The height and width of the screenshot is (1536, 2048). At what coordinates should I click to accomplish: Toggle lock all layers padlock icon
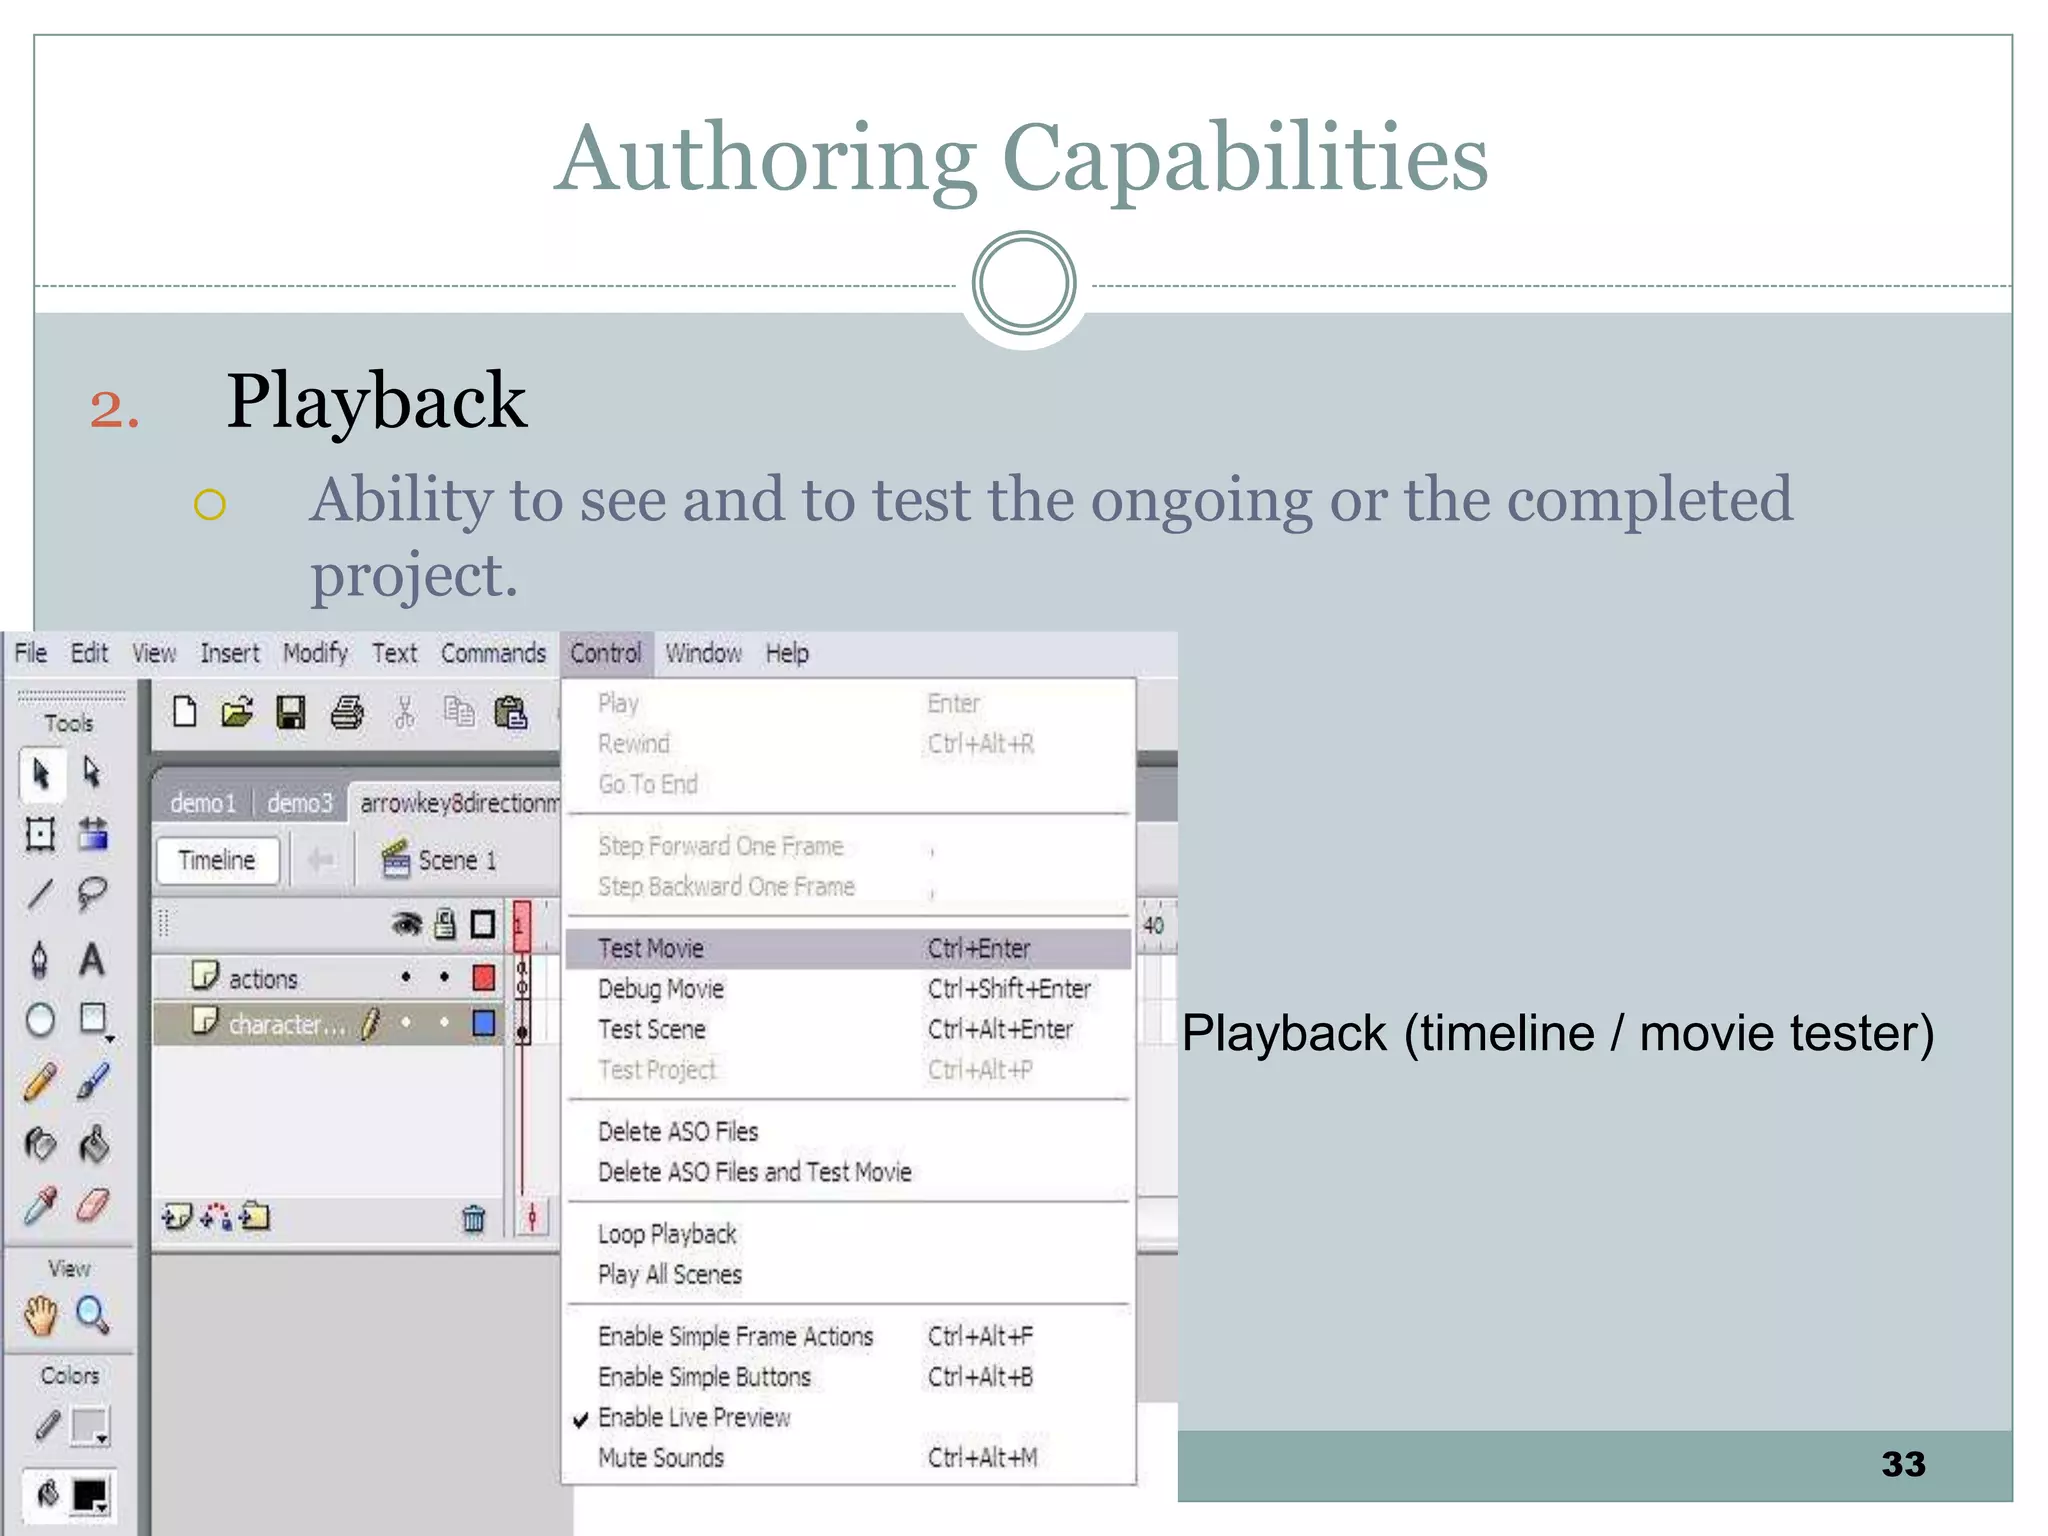[x=445, y=925]
